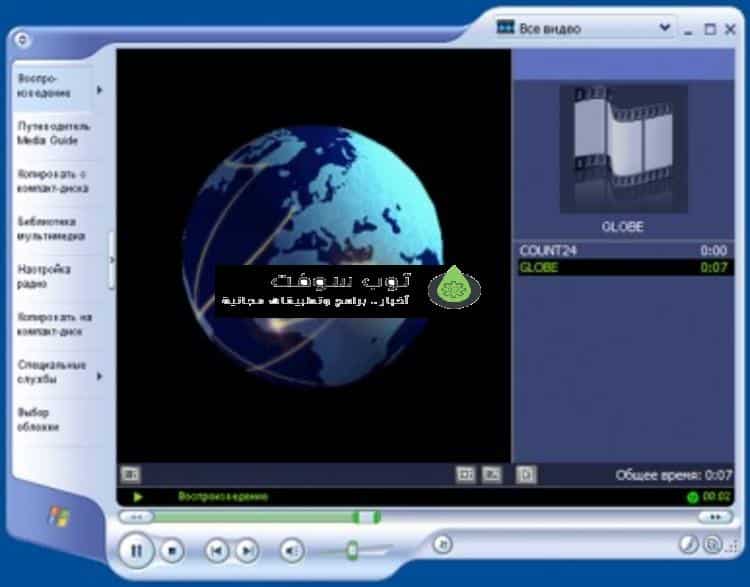Switch to skin mode icon
This screenshot has width=750, height=587.
(x=712, y=544)
